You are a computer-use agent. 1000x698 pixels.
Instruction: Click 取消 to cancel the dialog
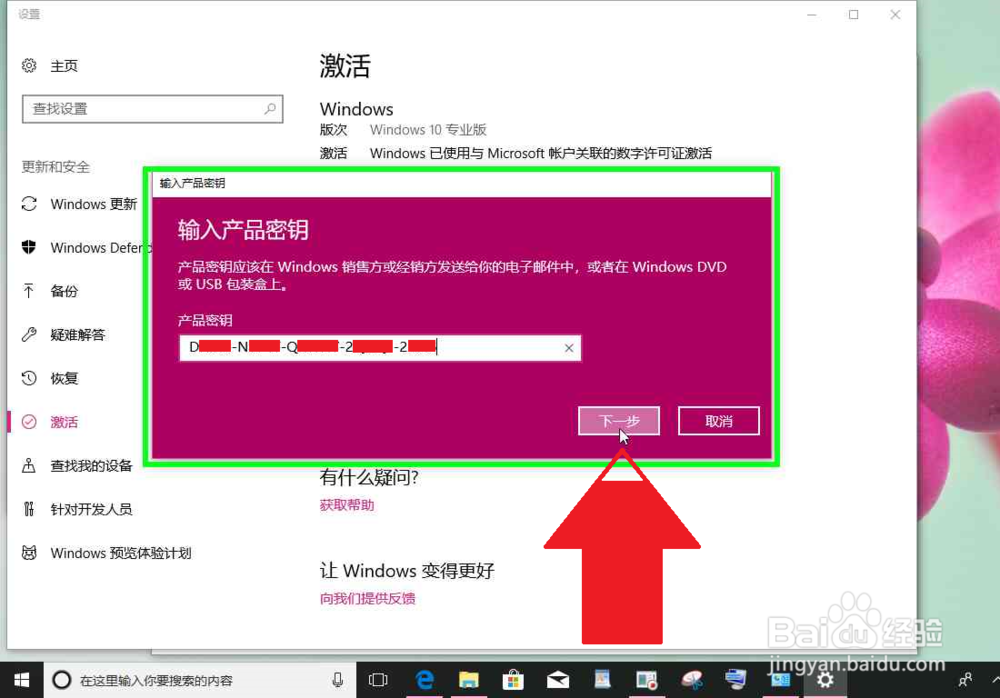(718, 420)
